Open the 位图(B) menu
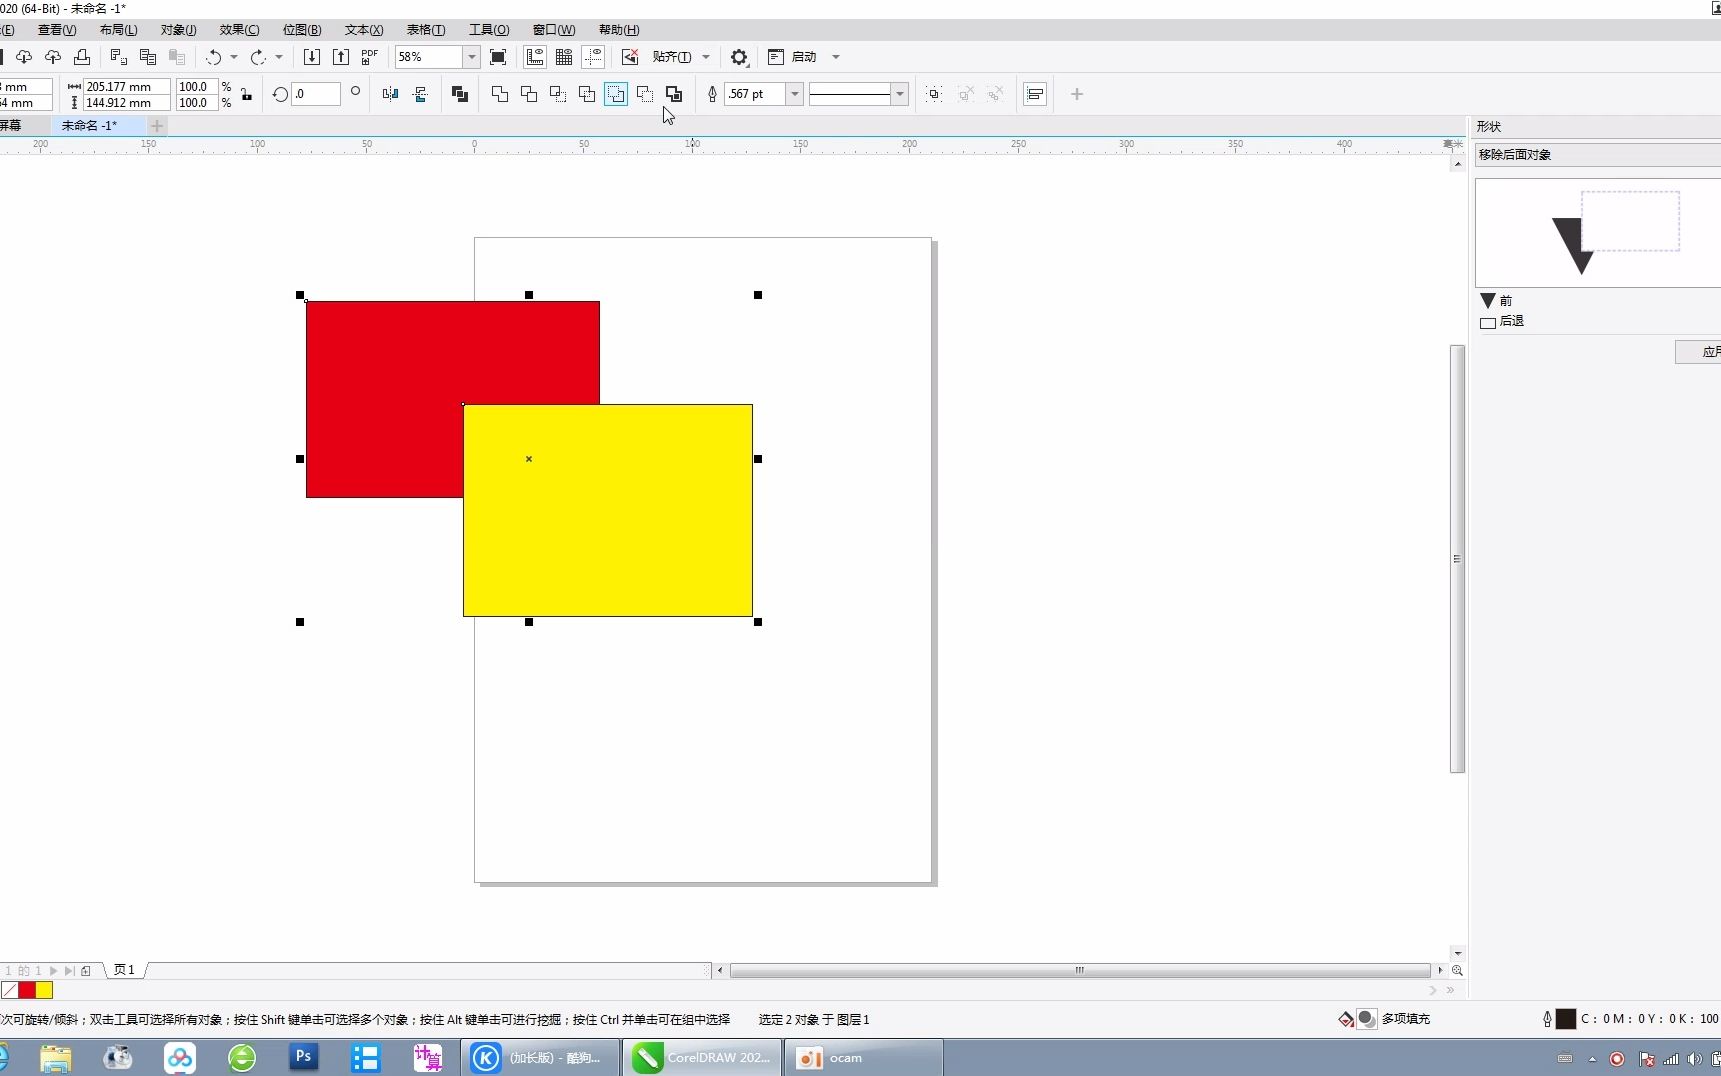Screen dimensions: 1721x1076 pyautogui.click(x=302, y=30)
